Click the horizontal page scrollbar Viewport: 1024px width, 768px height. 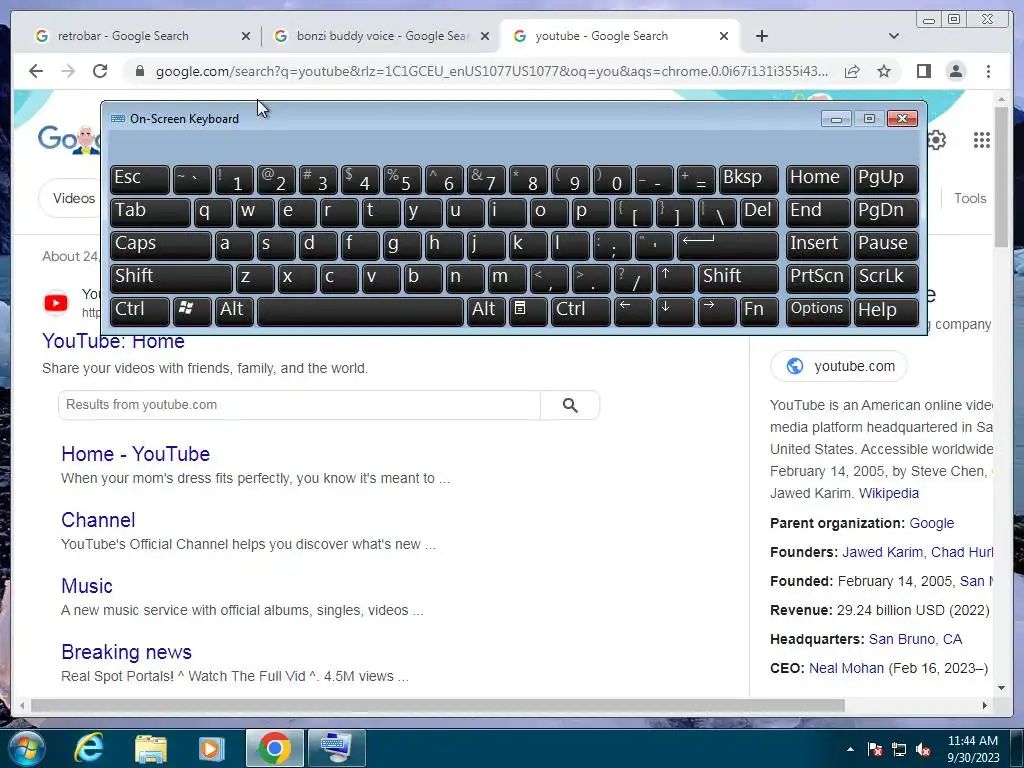(x=438, y=705)
